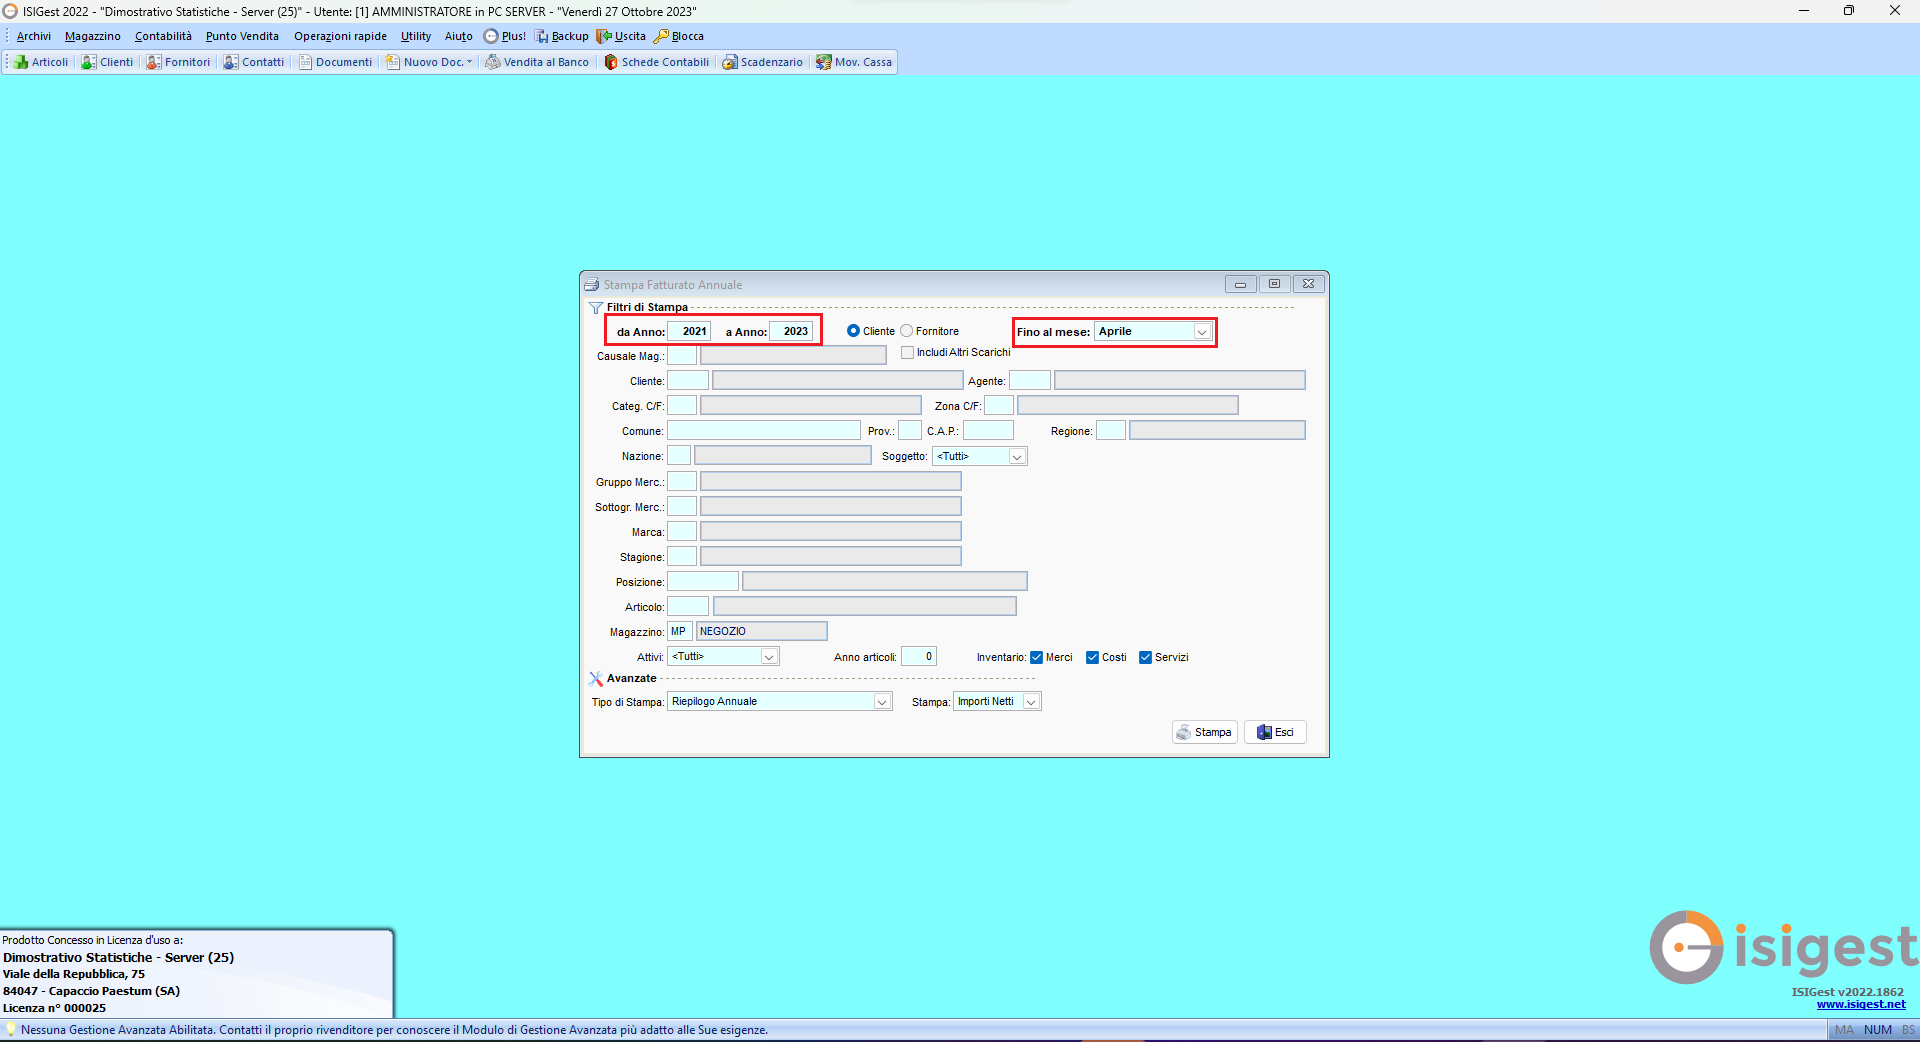Enable Includi Altri Scarichi checkbox
Viewport: 1920px width, 1042px height.
point(908,353)
